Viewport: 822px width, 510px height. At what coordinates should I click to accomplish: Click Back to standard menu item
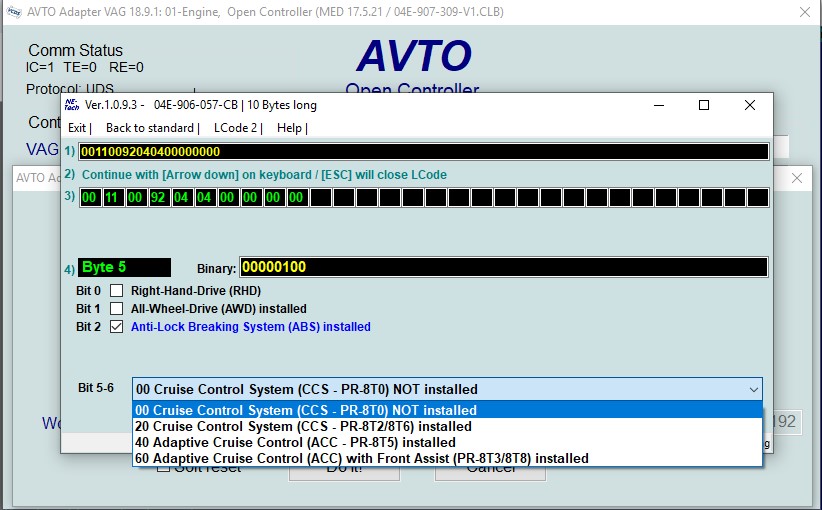pos(150,128)
